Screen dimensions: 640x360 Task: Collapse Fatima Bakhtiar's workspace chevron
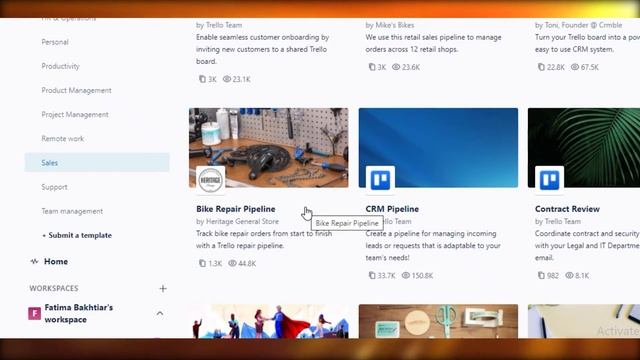pos(160,313)
